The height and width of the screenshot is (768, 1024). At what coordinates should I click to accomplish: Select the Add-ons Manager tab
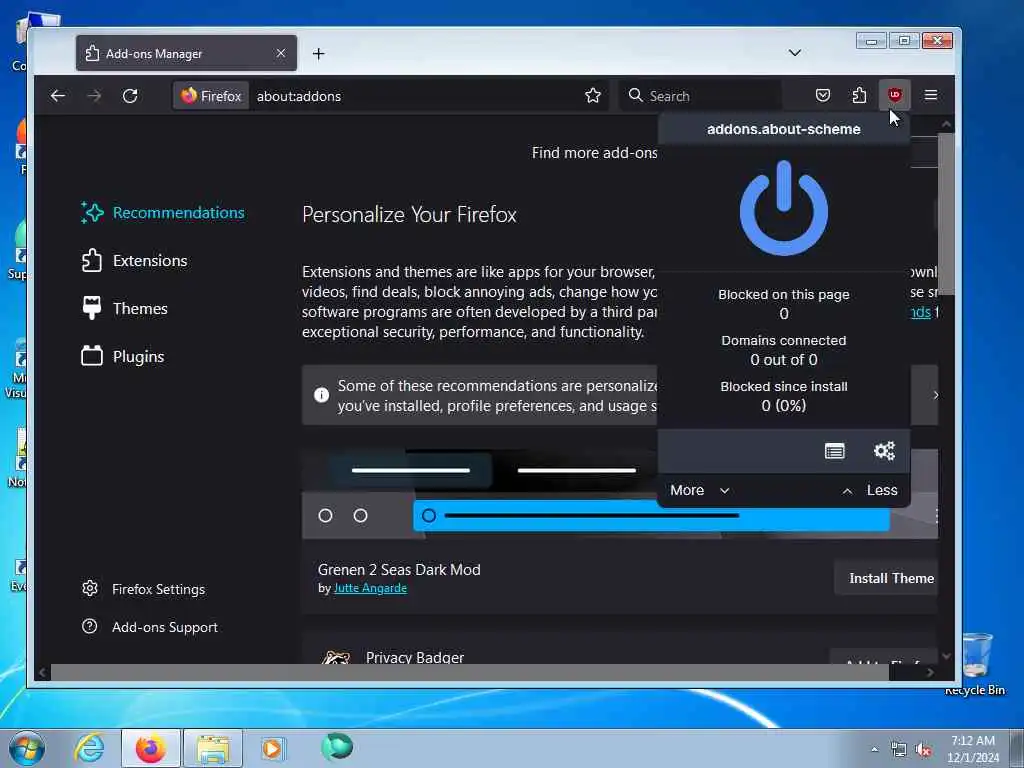click(186, 53)
